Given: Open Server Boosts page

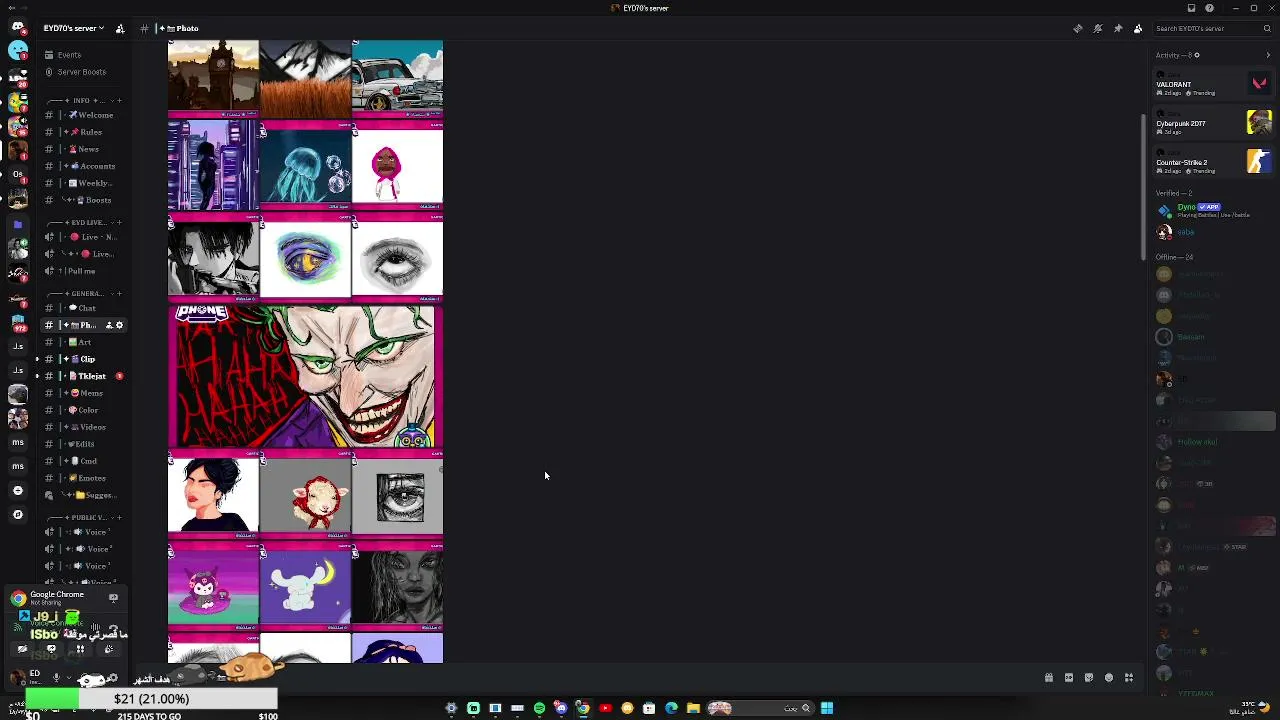Looking at the screenshot, I should click(x=84, y=72).
